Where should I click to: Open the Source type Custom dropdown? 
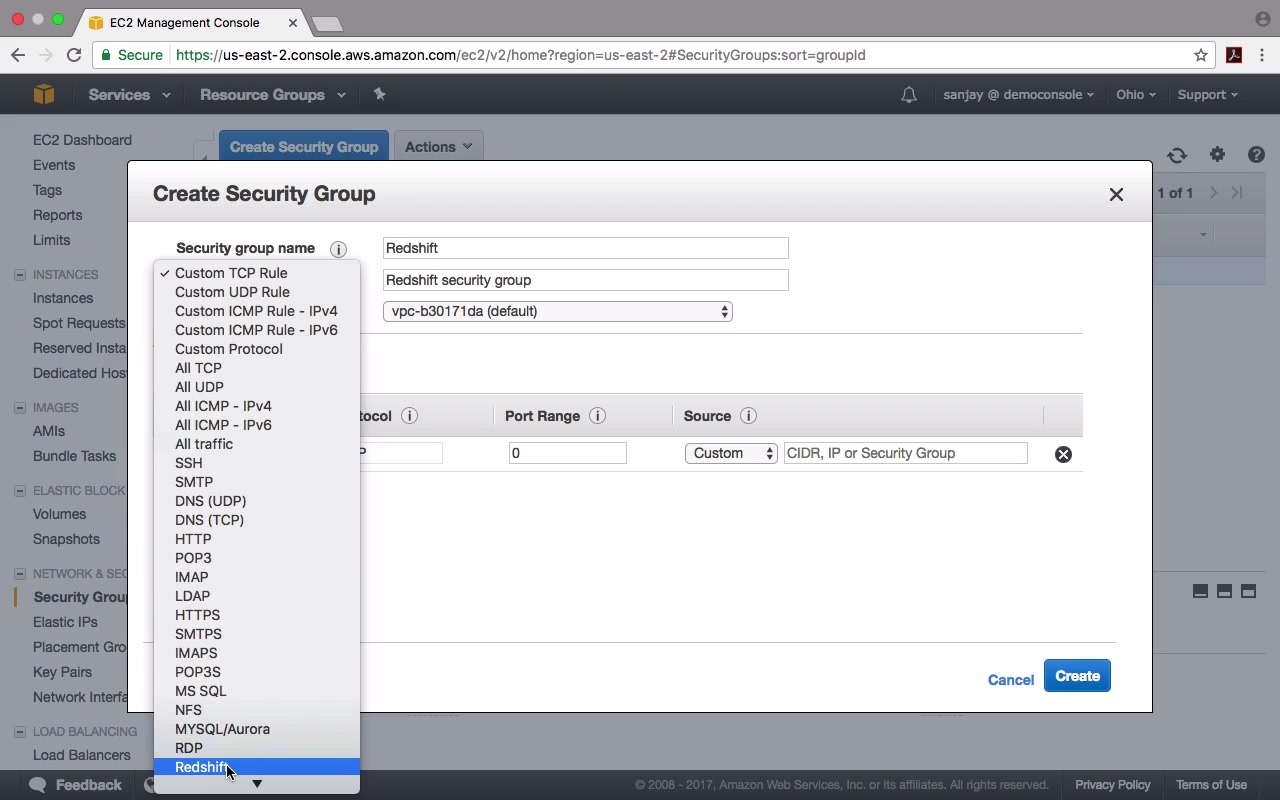(731, 453)
